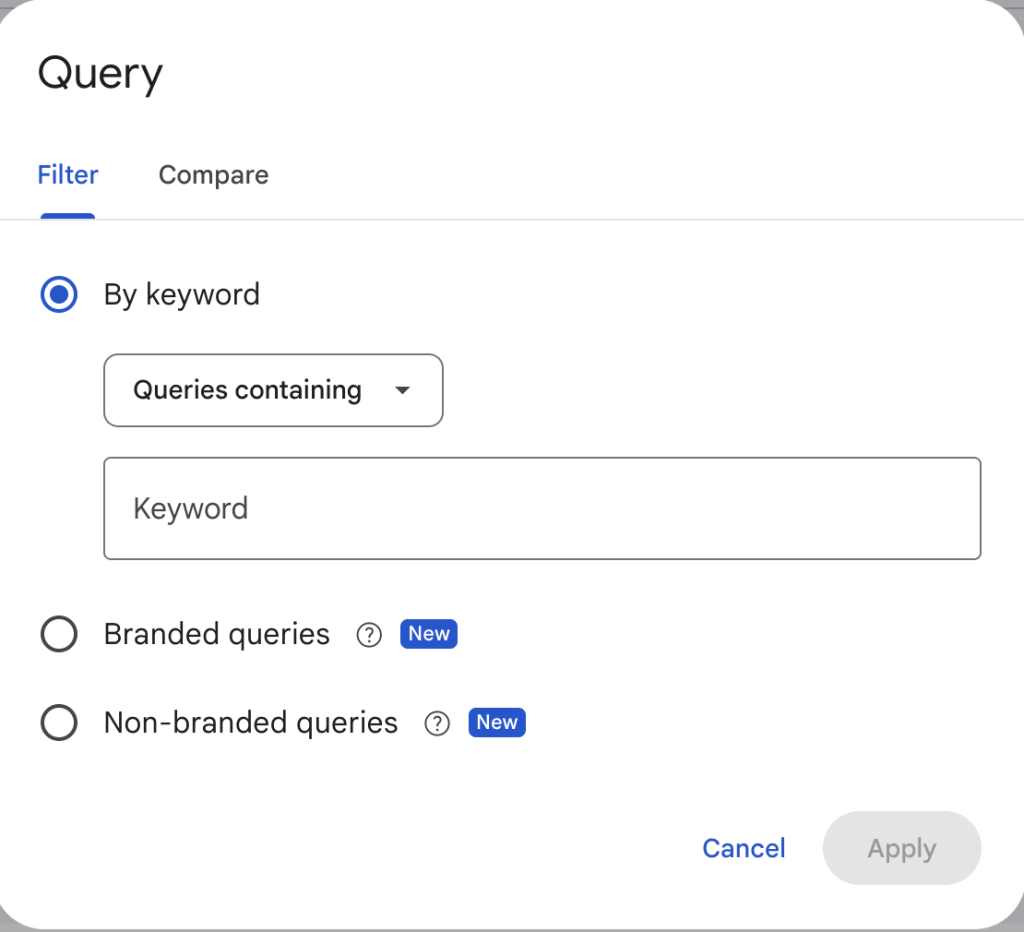This screenshot has width=1024, height=932.
Task: Click the Branded queries label text
Action: tap(217, 635)
